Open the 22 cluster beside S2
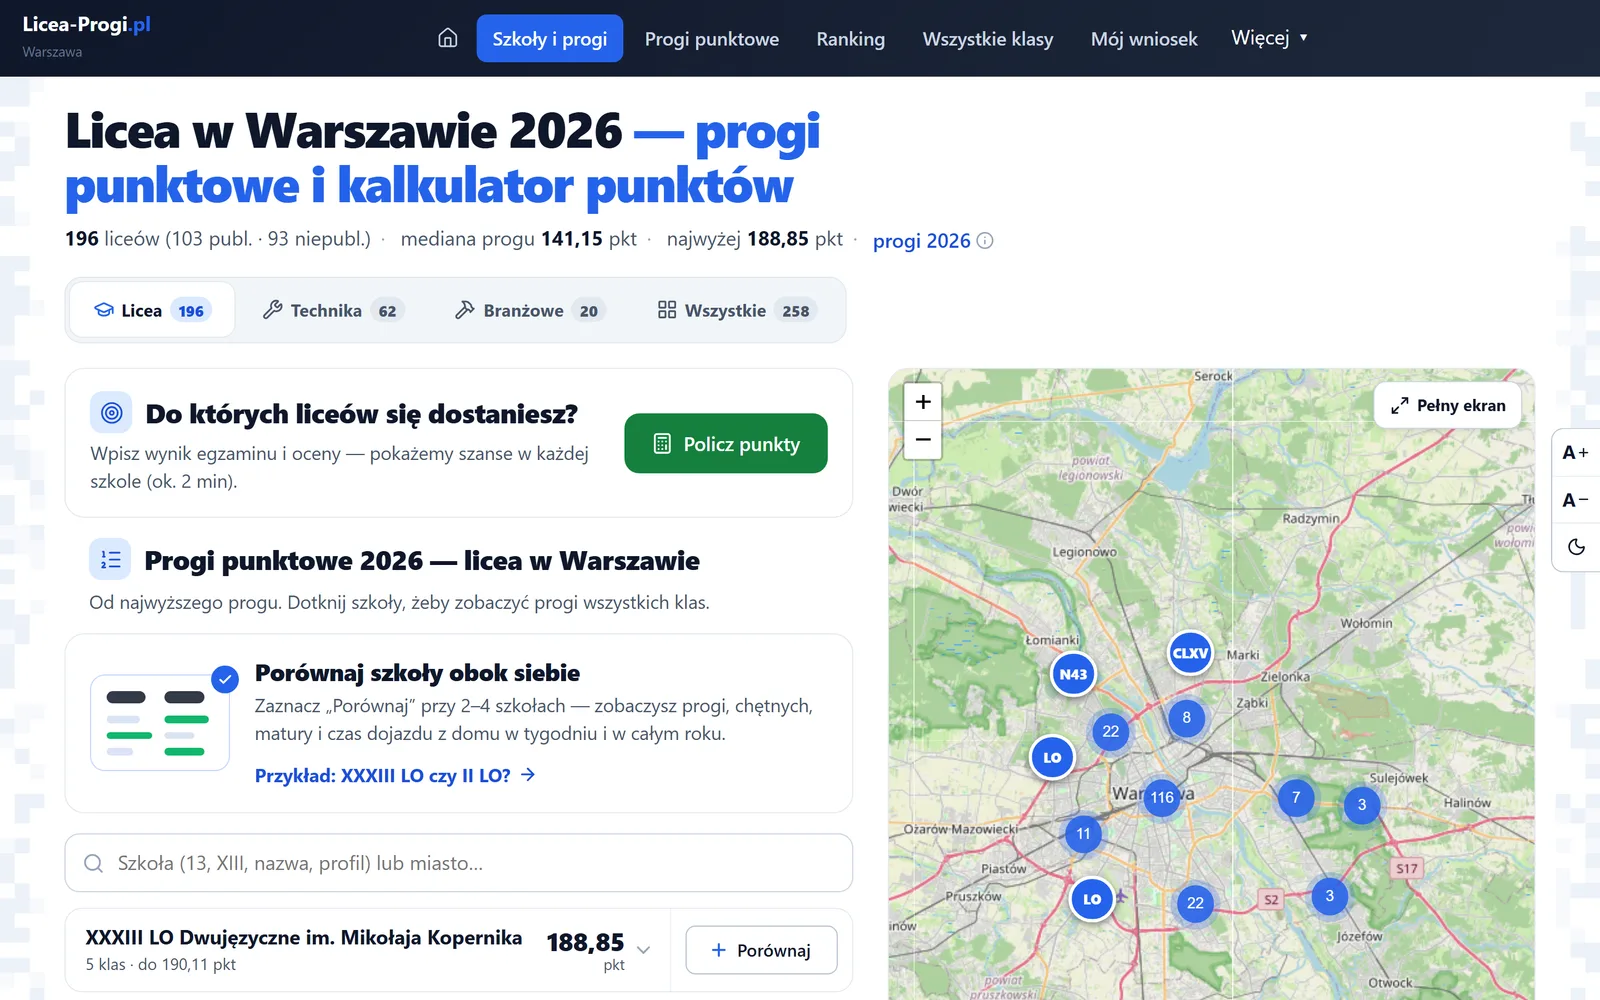 tap(1196, 903)
